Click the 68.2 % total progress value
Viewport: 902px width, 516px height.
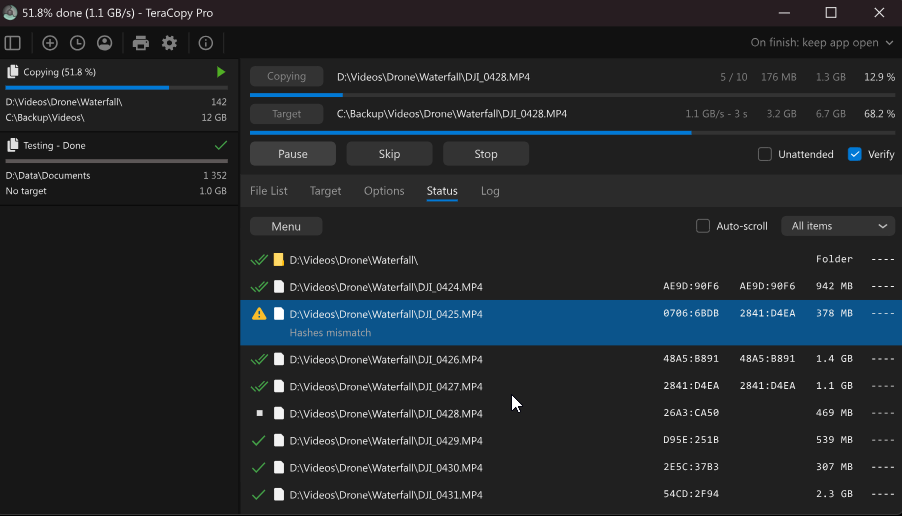(x=879, y=114)
